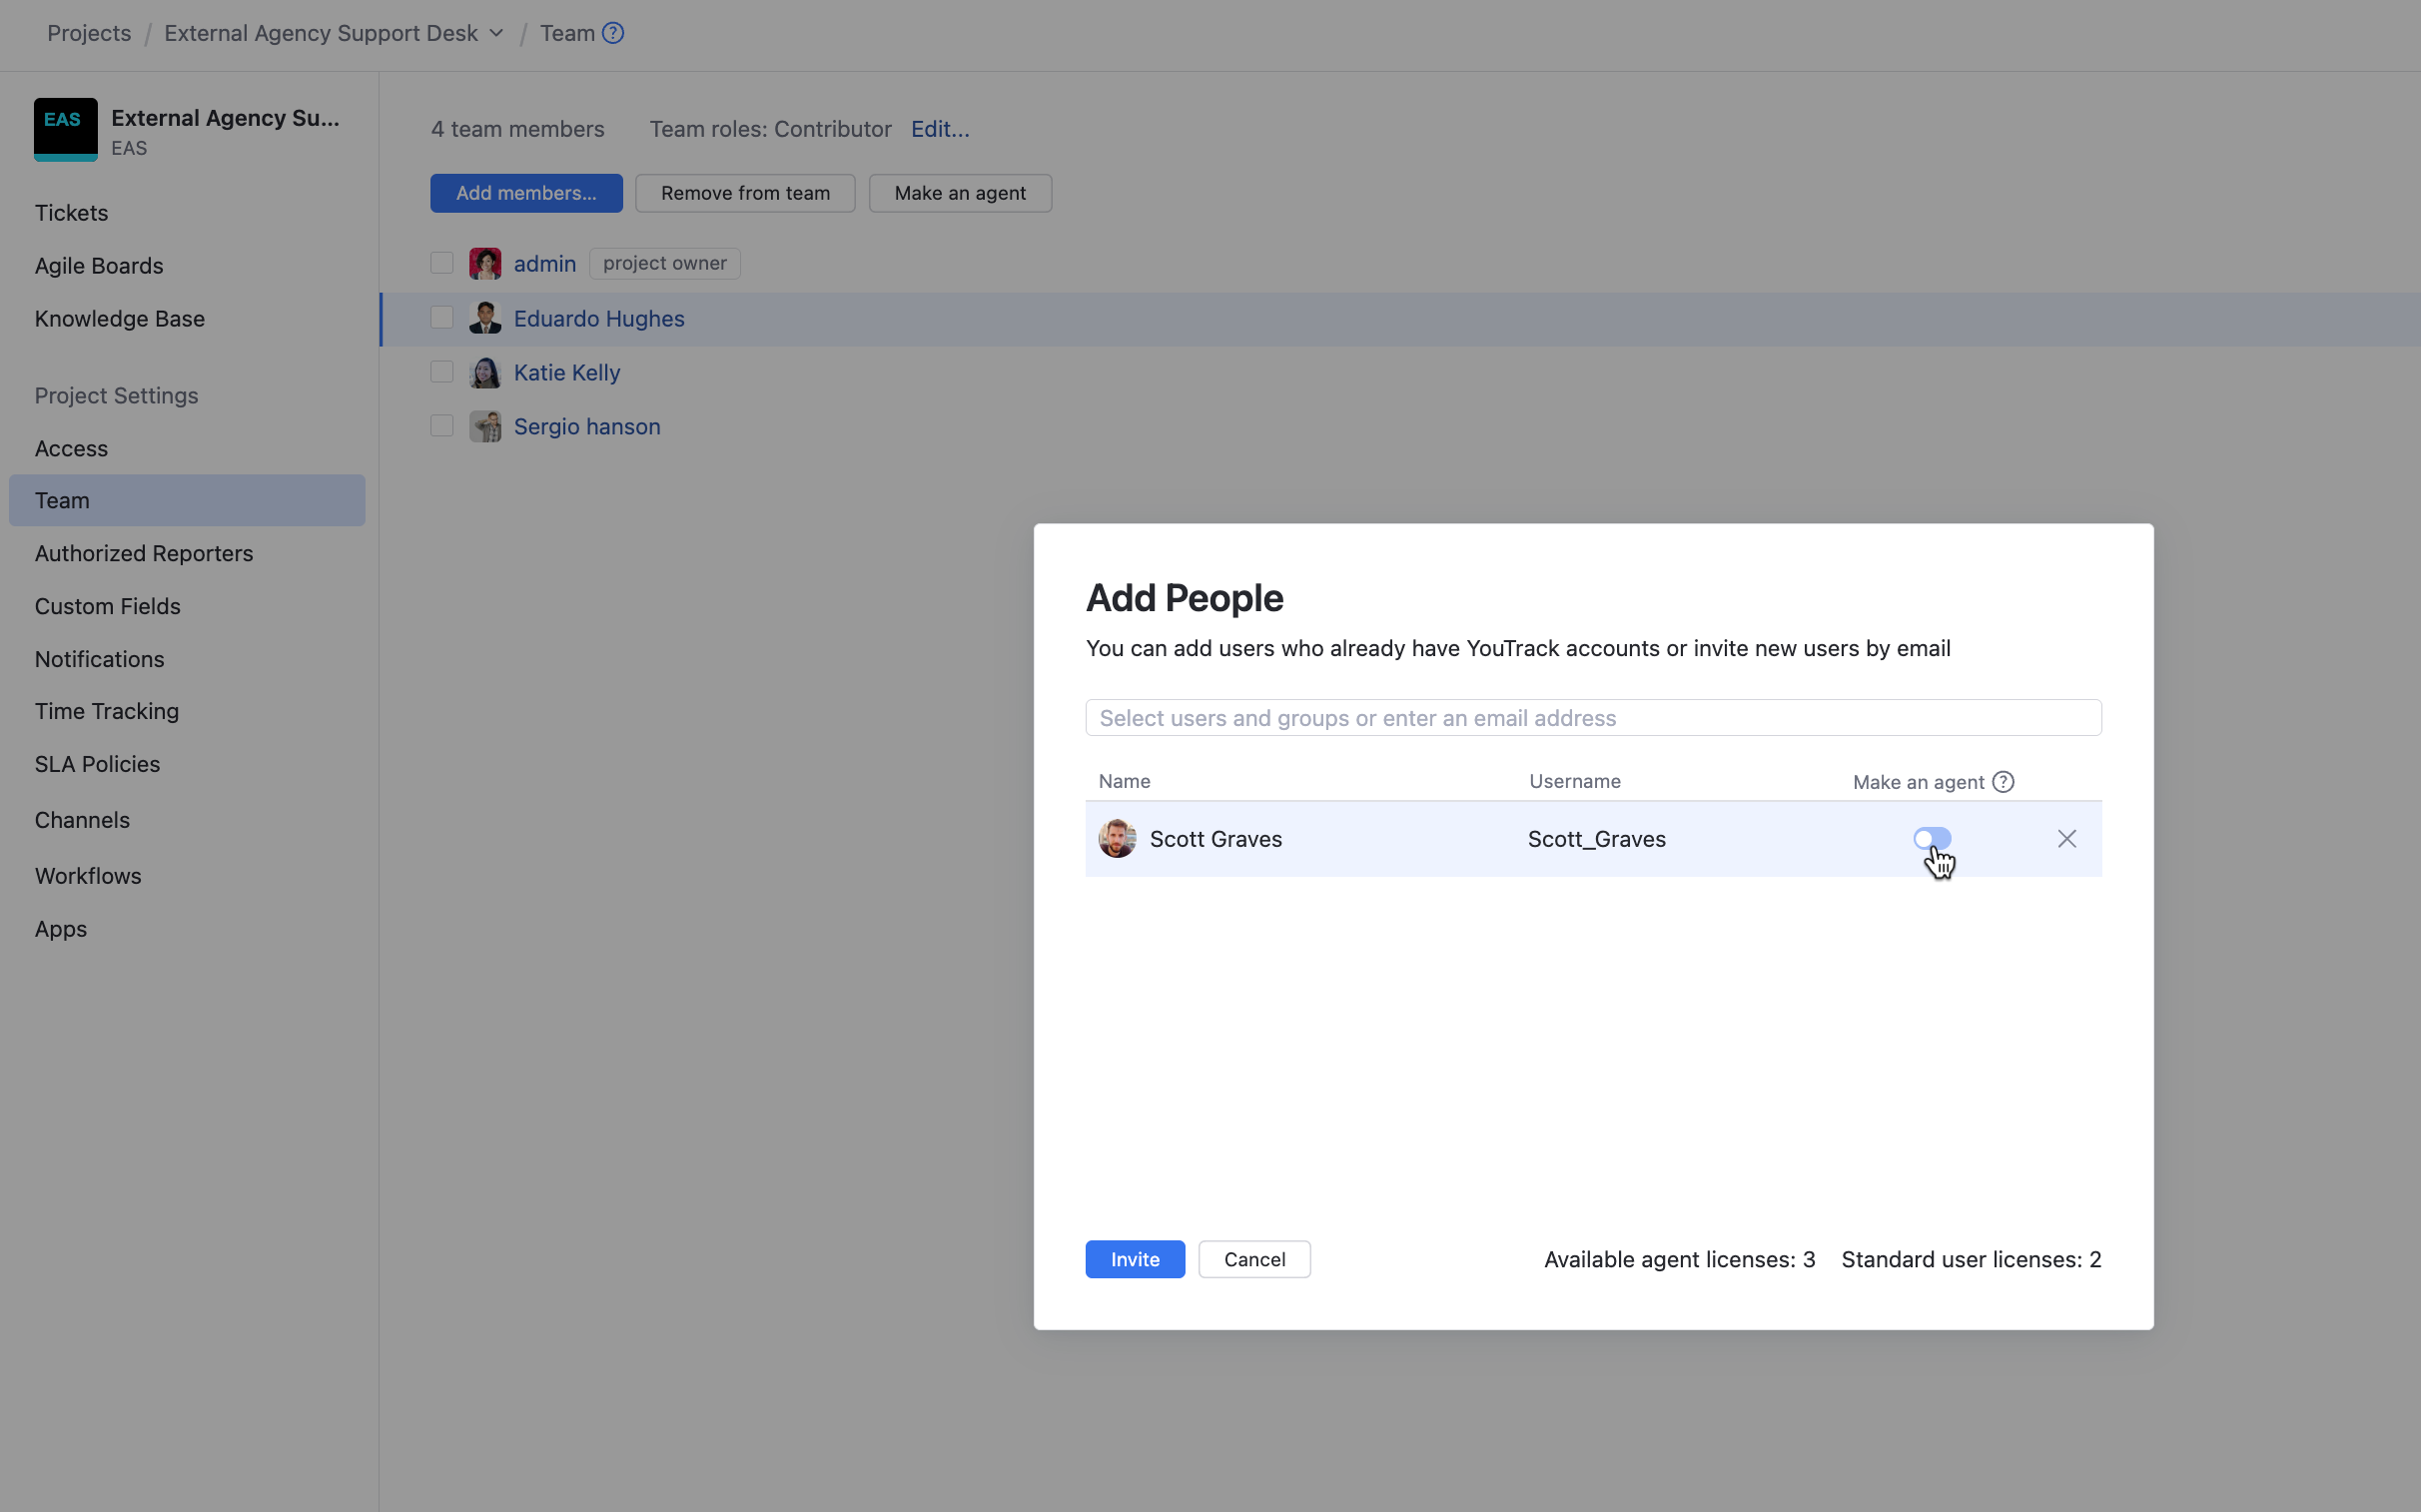Viewport: 2421px width, 1512px height.
Task: Click the Edit... team roles link
Action: [x=939, y=129]
